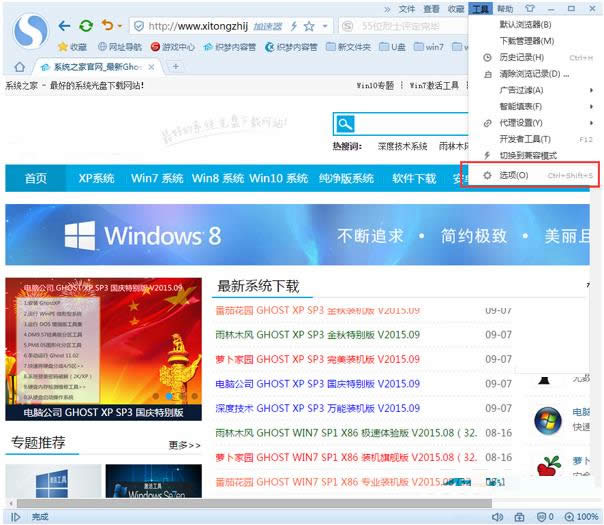The height and width of the screenshot is (525, 604).
Task: Open the 收藏 favorites star button
Action: point(72,47)
